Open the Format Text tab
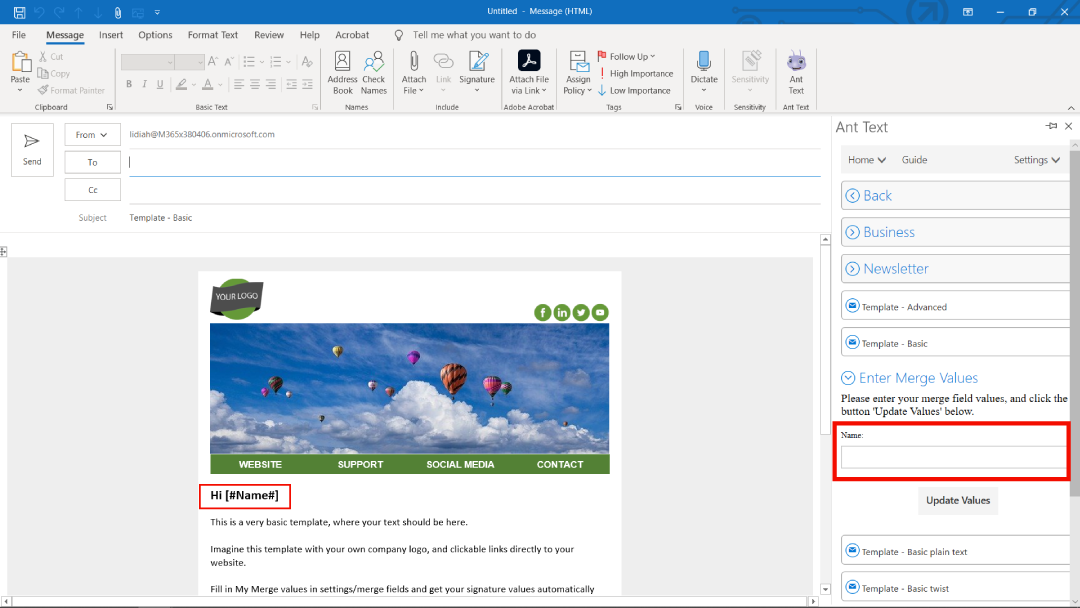 click(x=213, y=35)
